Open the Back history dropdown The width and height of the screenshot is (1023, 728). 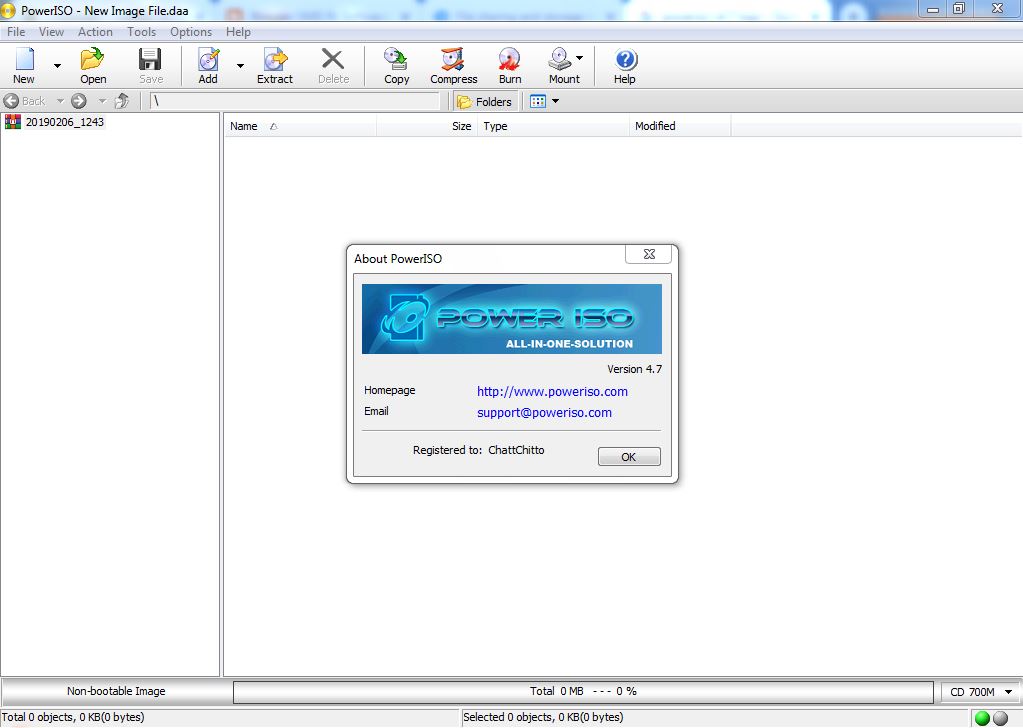(60, 101)
